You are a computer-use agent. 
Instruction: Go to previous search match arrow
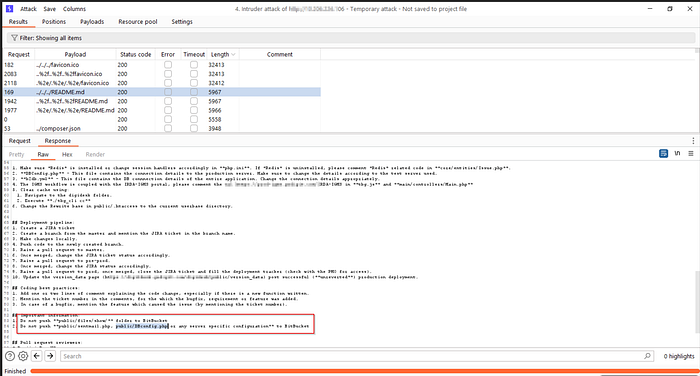[x=37, y=356]
